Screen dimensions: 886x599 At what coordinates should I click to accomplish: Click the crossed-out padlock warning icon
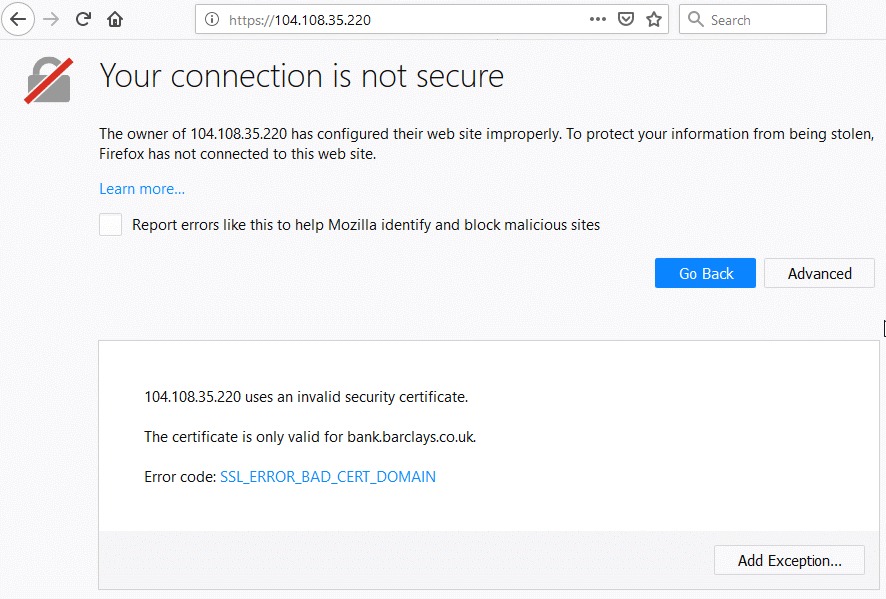(48, 80)
